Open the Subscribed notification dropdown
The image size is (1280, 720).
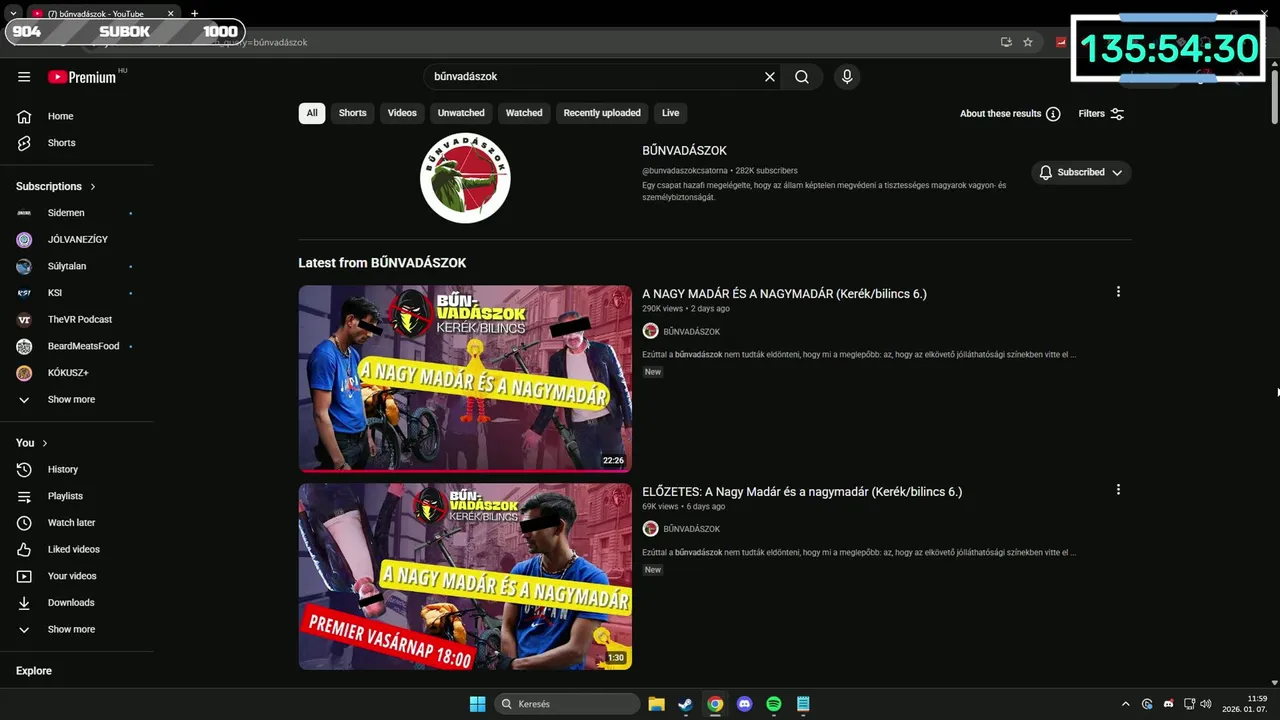[1081, 173]
